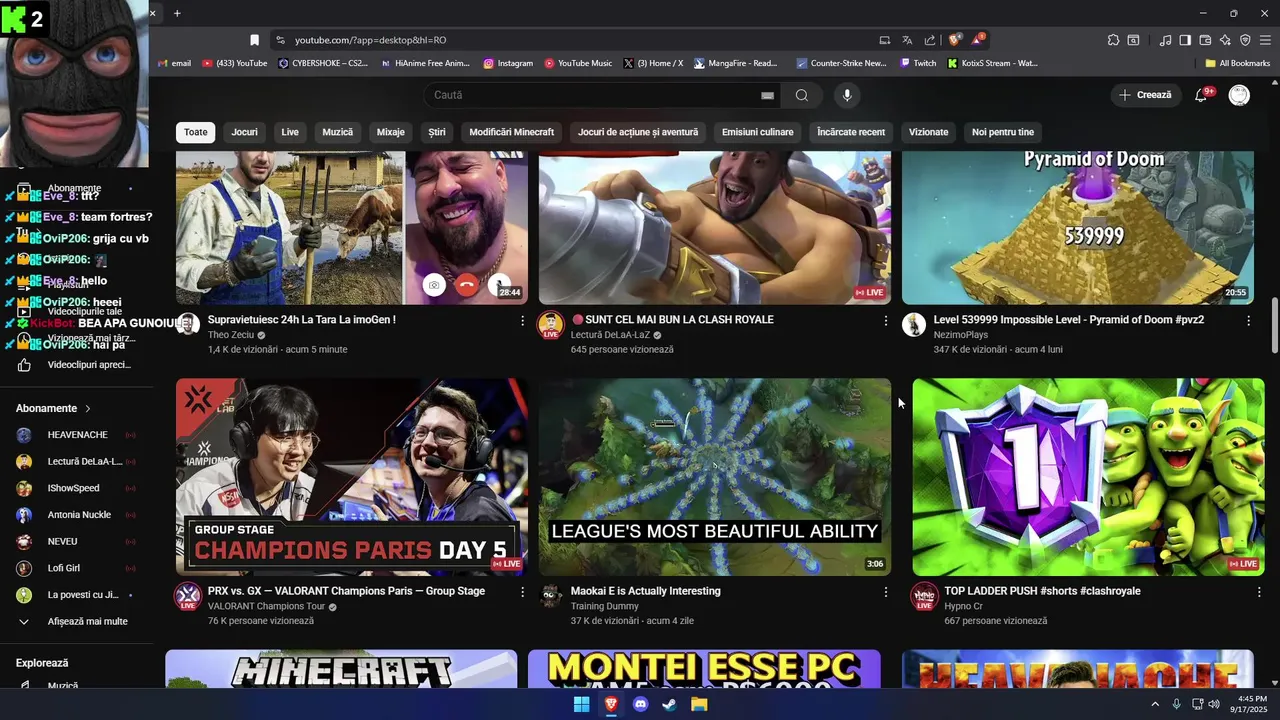Click the bookmark icon beside the URL
This screenshot has height=720, width=1280.
coord(254,40)
